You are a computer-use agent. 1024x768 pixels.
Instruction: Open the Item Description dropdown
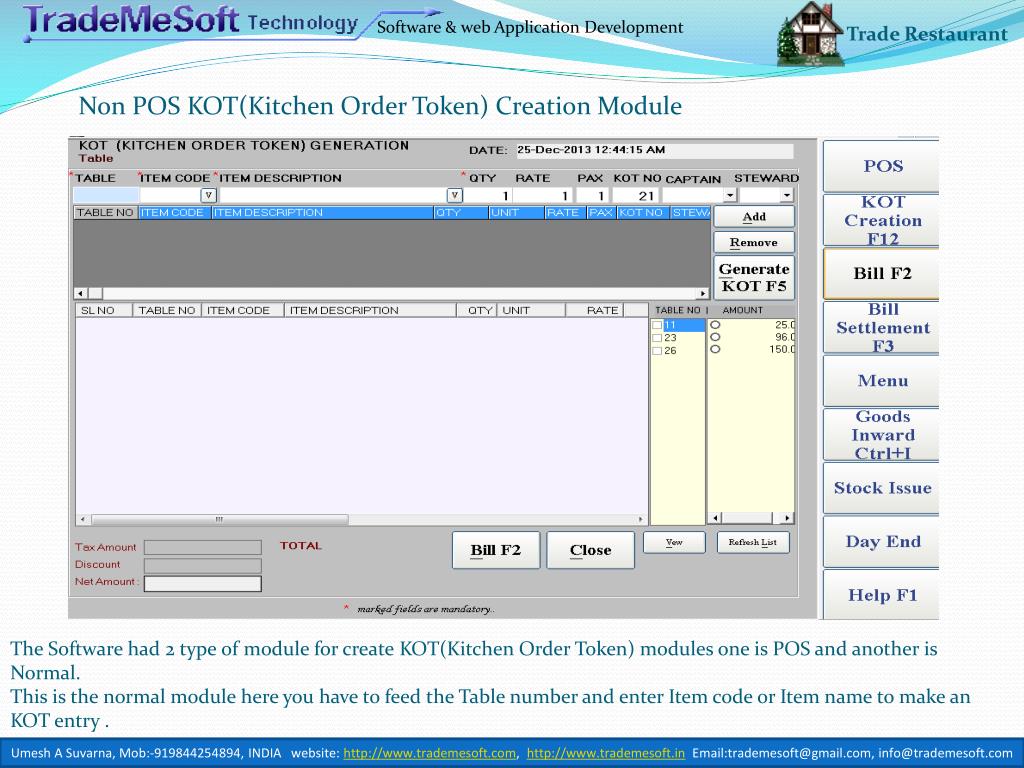[x=455, y=195]
